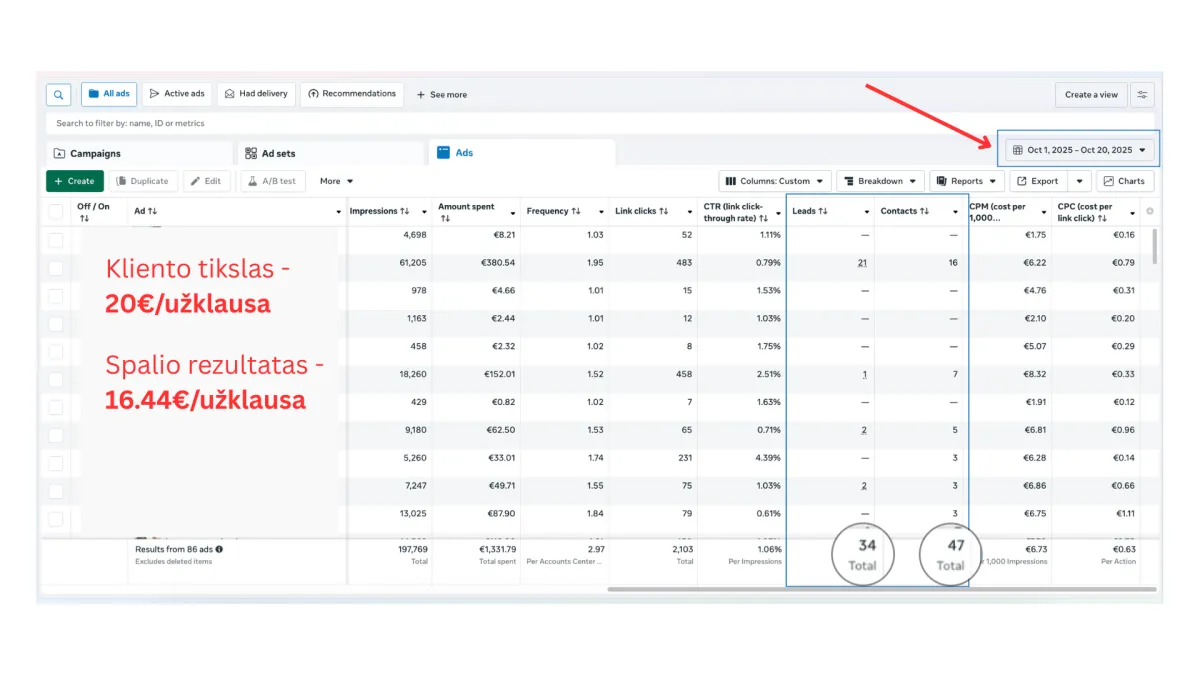Open the date range Oct 1 – Oct 20 dropdown
The height and width of the screenshot is (675, 1200).
(1080, 150)
